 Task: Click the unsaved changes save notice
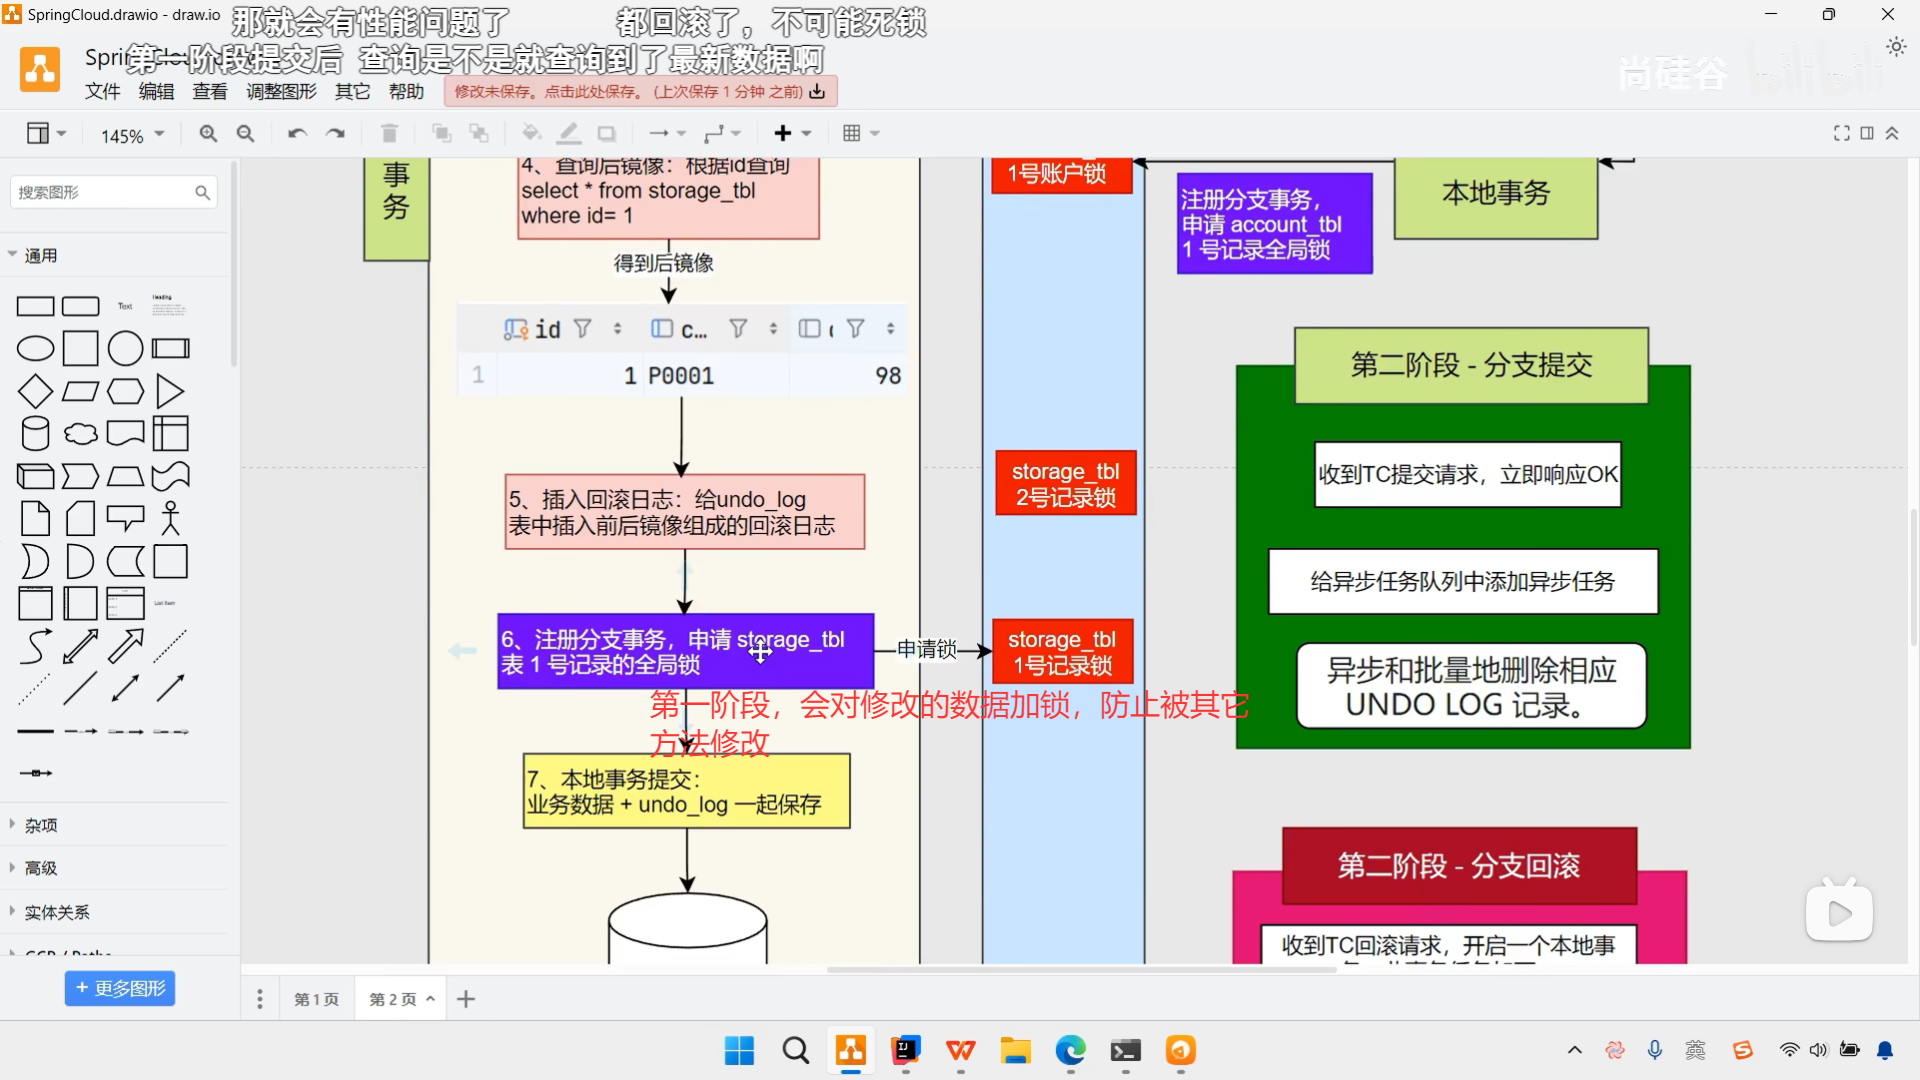point(640,92)
